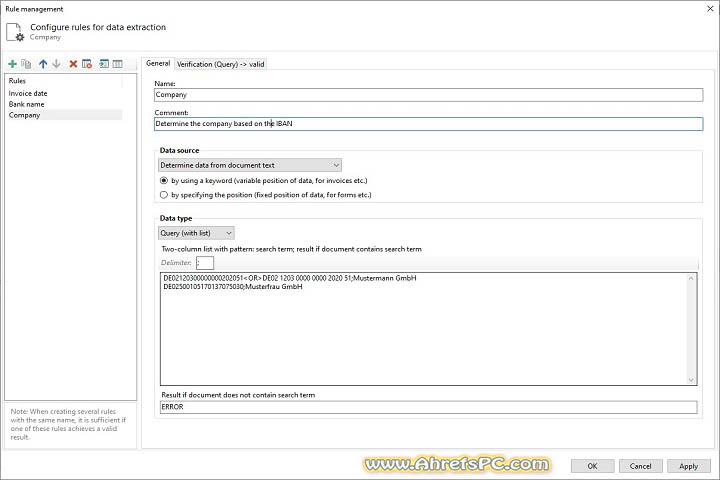Click the Musterfrau GmbH line in the list box

pos(233,287)
